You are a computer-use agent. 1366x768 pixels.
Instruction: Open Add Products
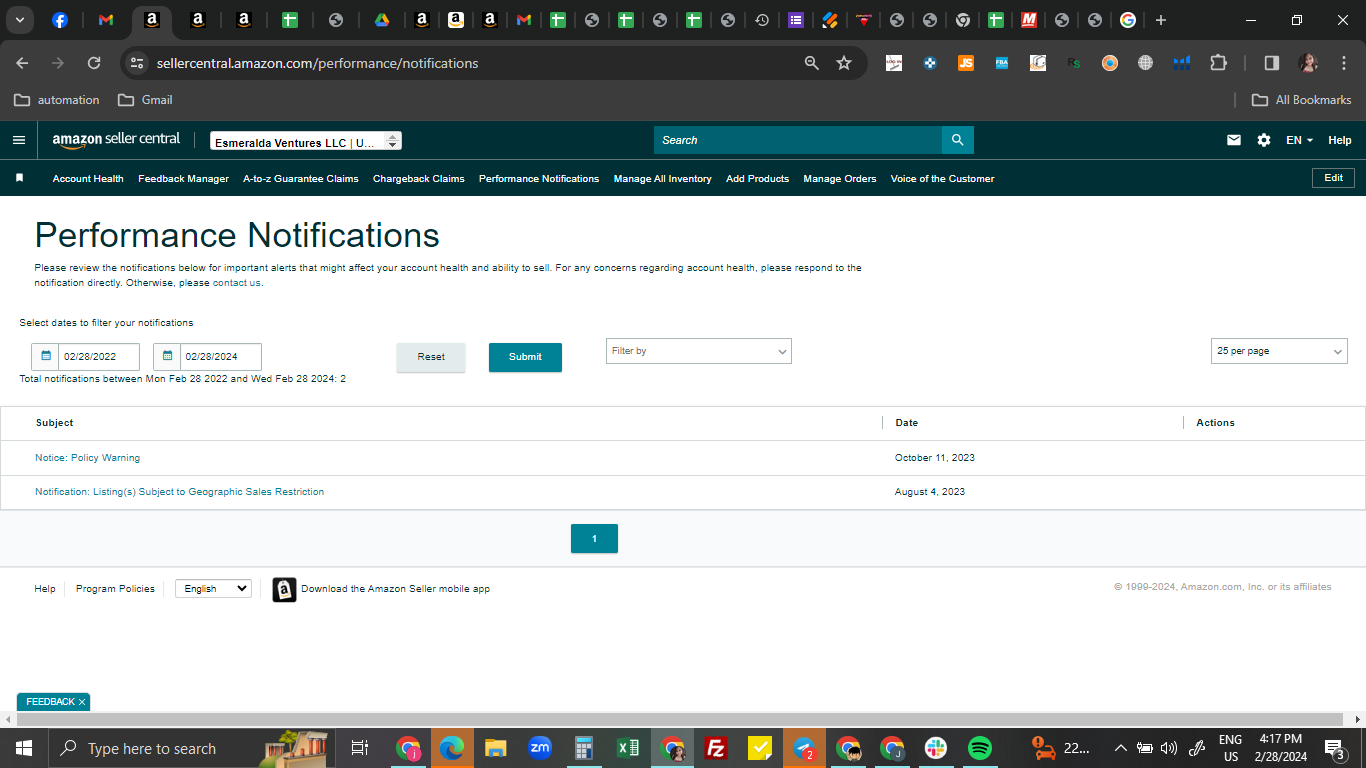(757, 179)
